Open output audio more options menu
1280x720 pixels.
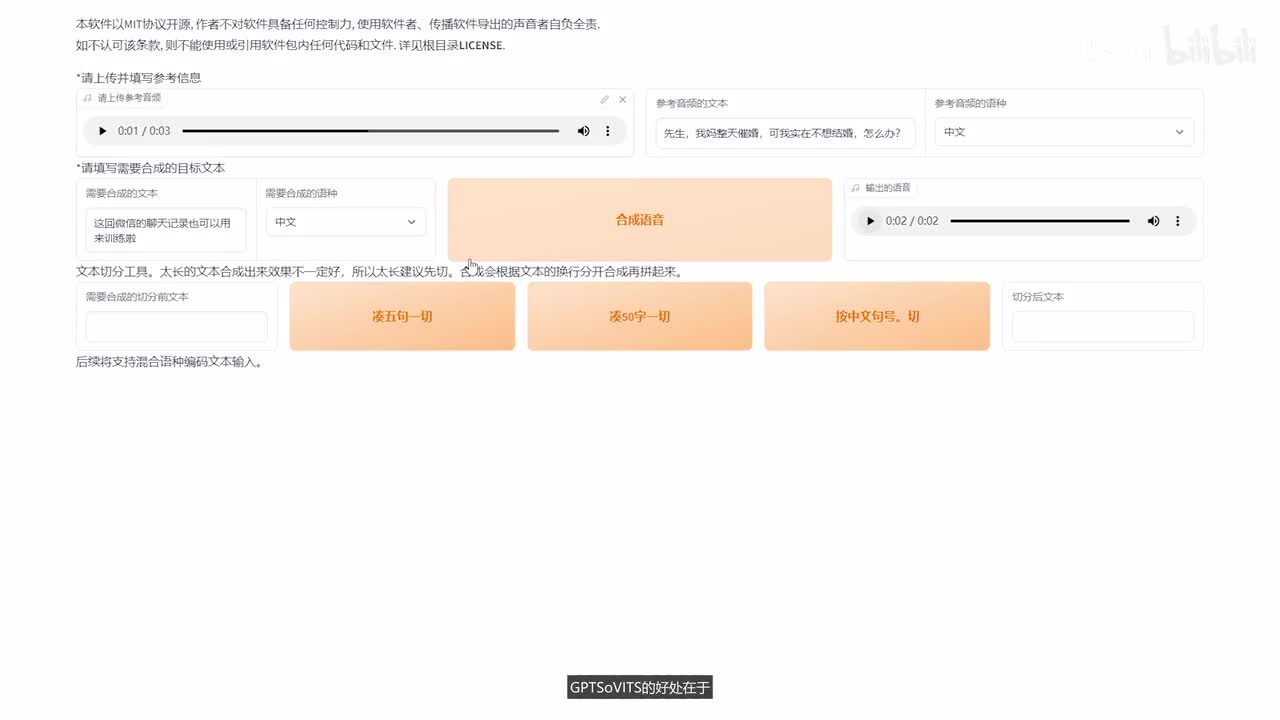tap(1177, 221)
